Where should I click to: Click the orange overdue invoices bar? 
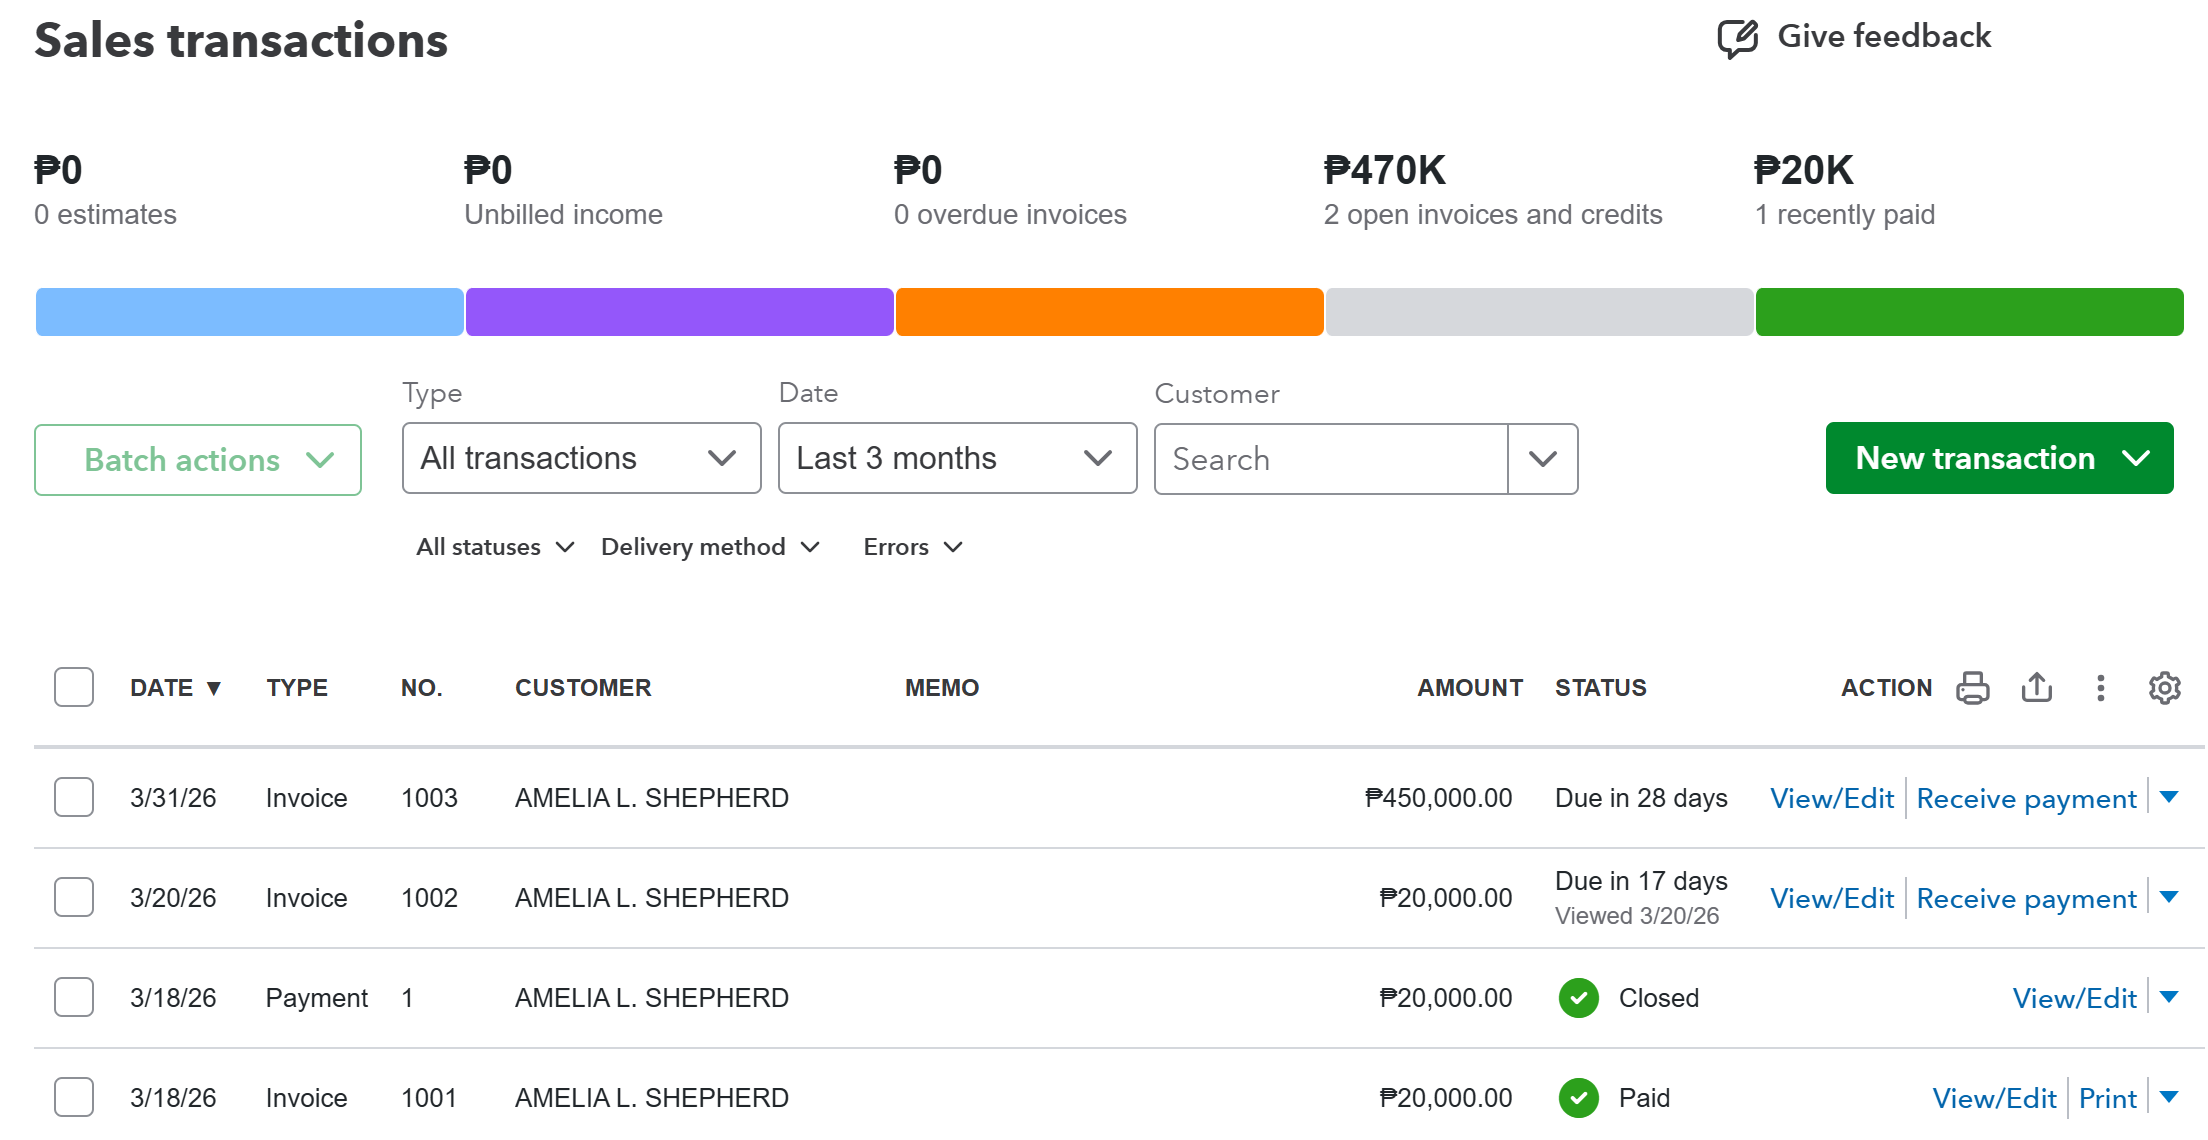point(1109,312)
